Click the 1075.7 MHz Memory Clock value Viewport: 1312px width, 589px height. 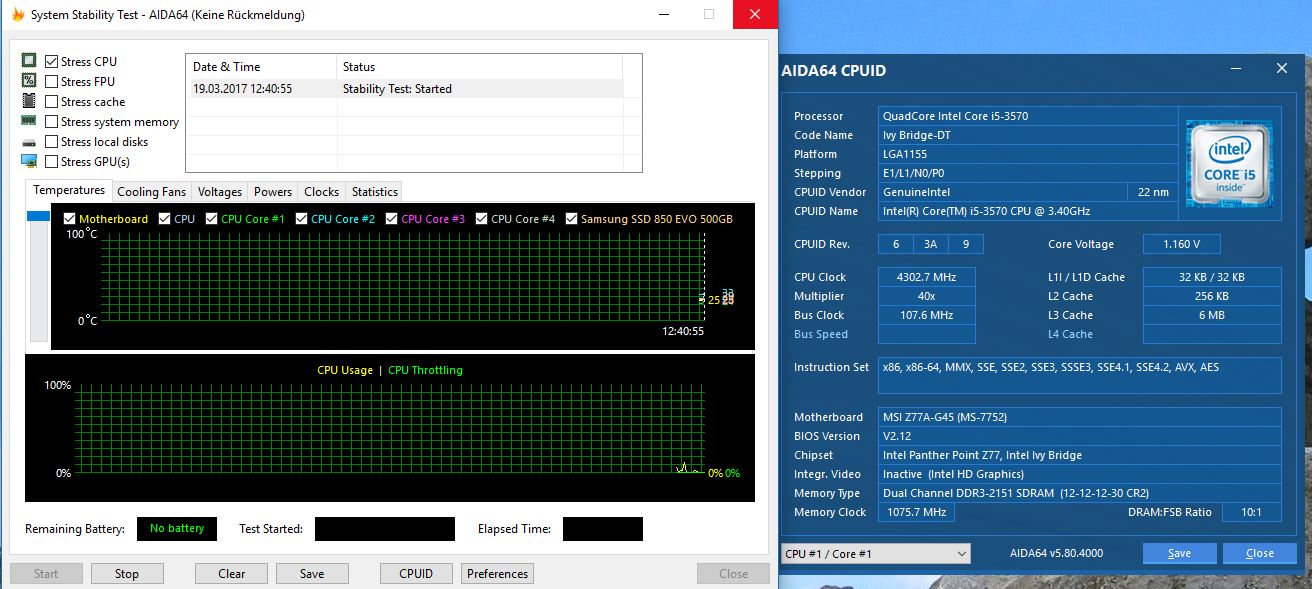pyautogui.click(x=915, y=512)
